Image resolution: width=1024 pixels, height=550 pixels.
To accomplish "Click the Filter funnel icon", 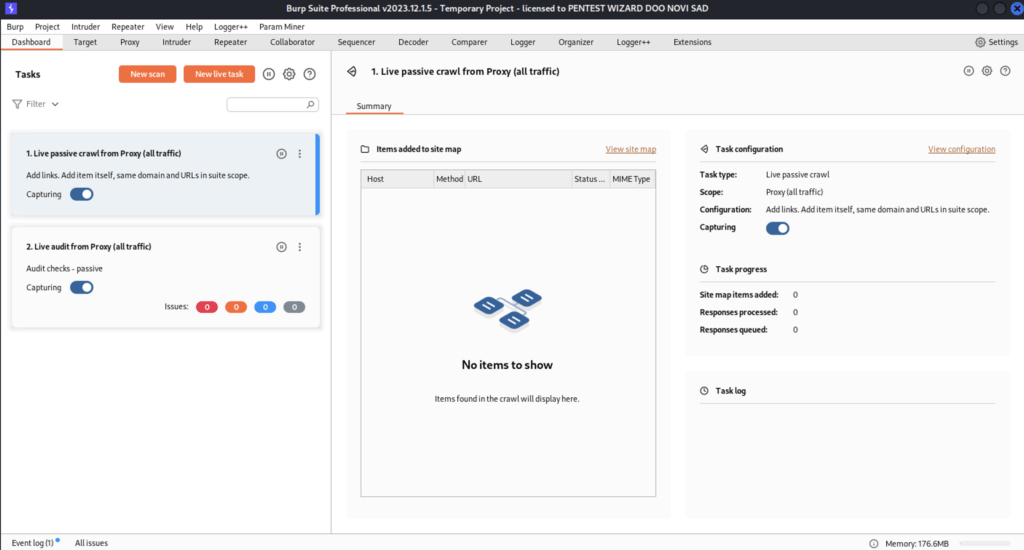I will point(18,104).
